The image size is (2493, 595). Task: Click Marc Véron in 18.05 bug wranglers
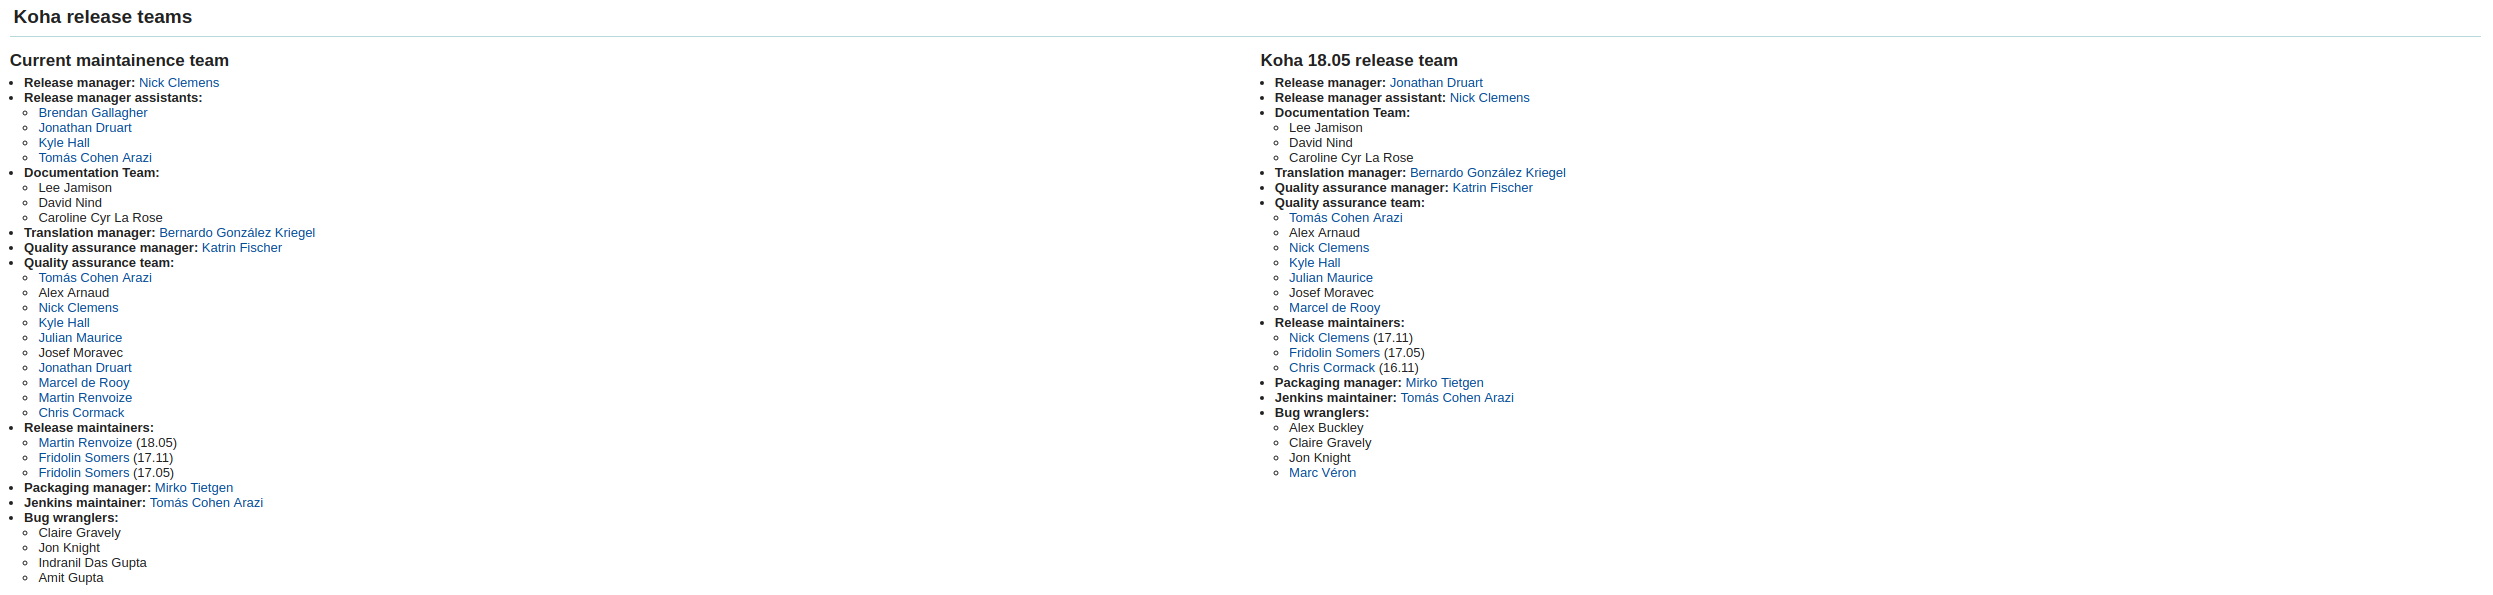coord(1322,473)
